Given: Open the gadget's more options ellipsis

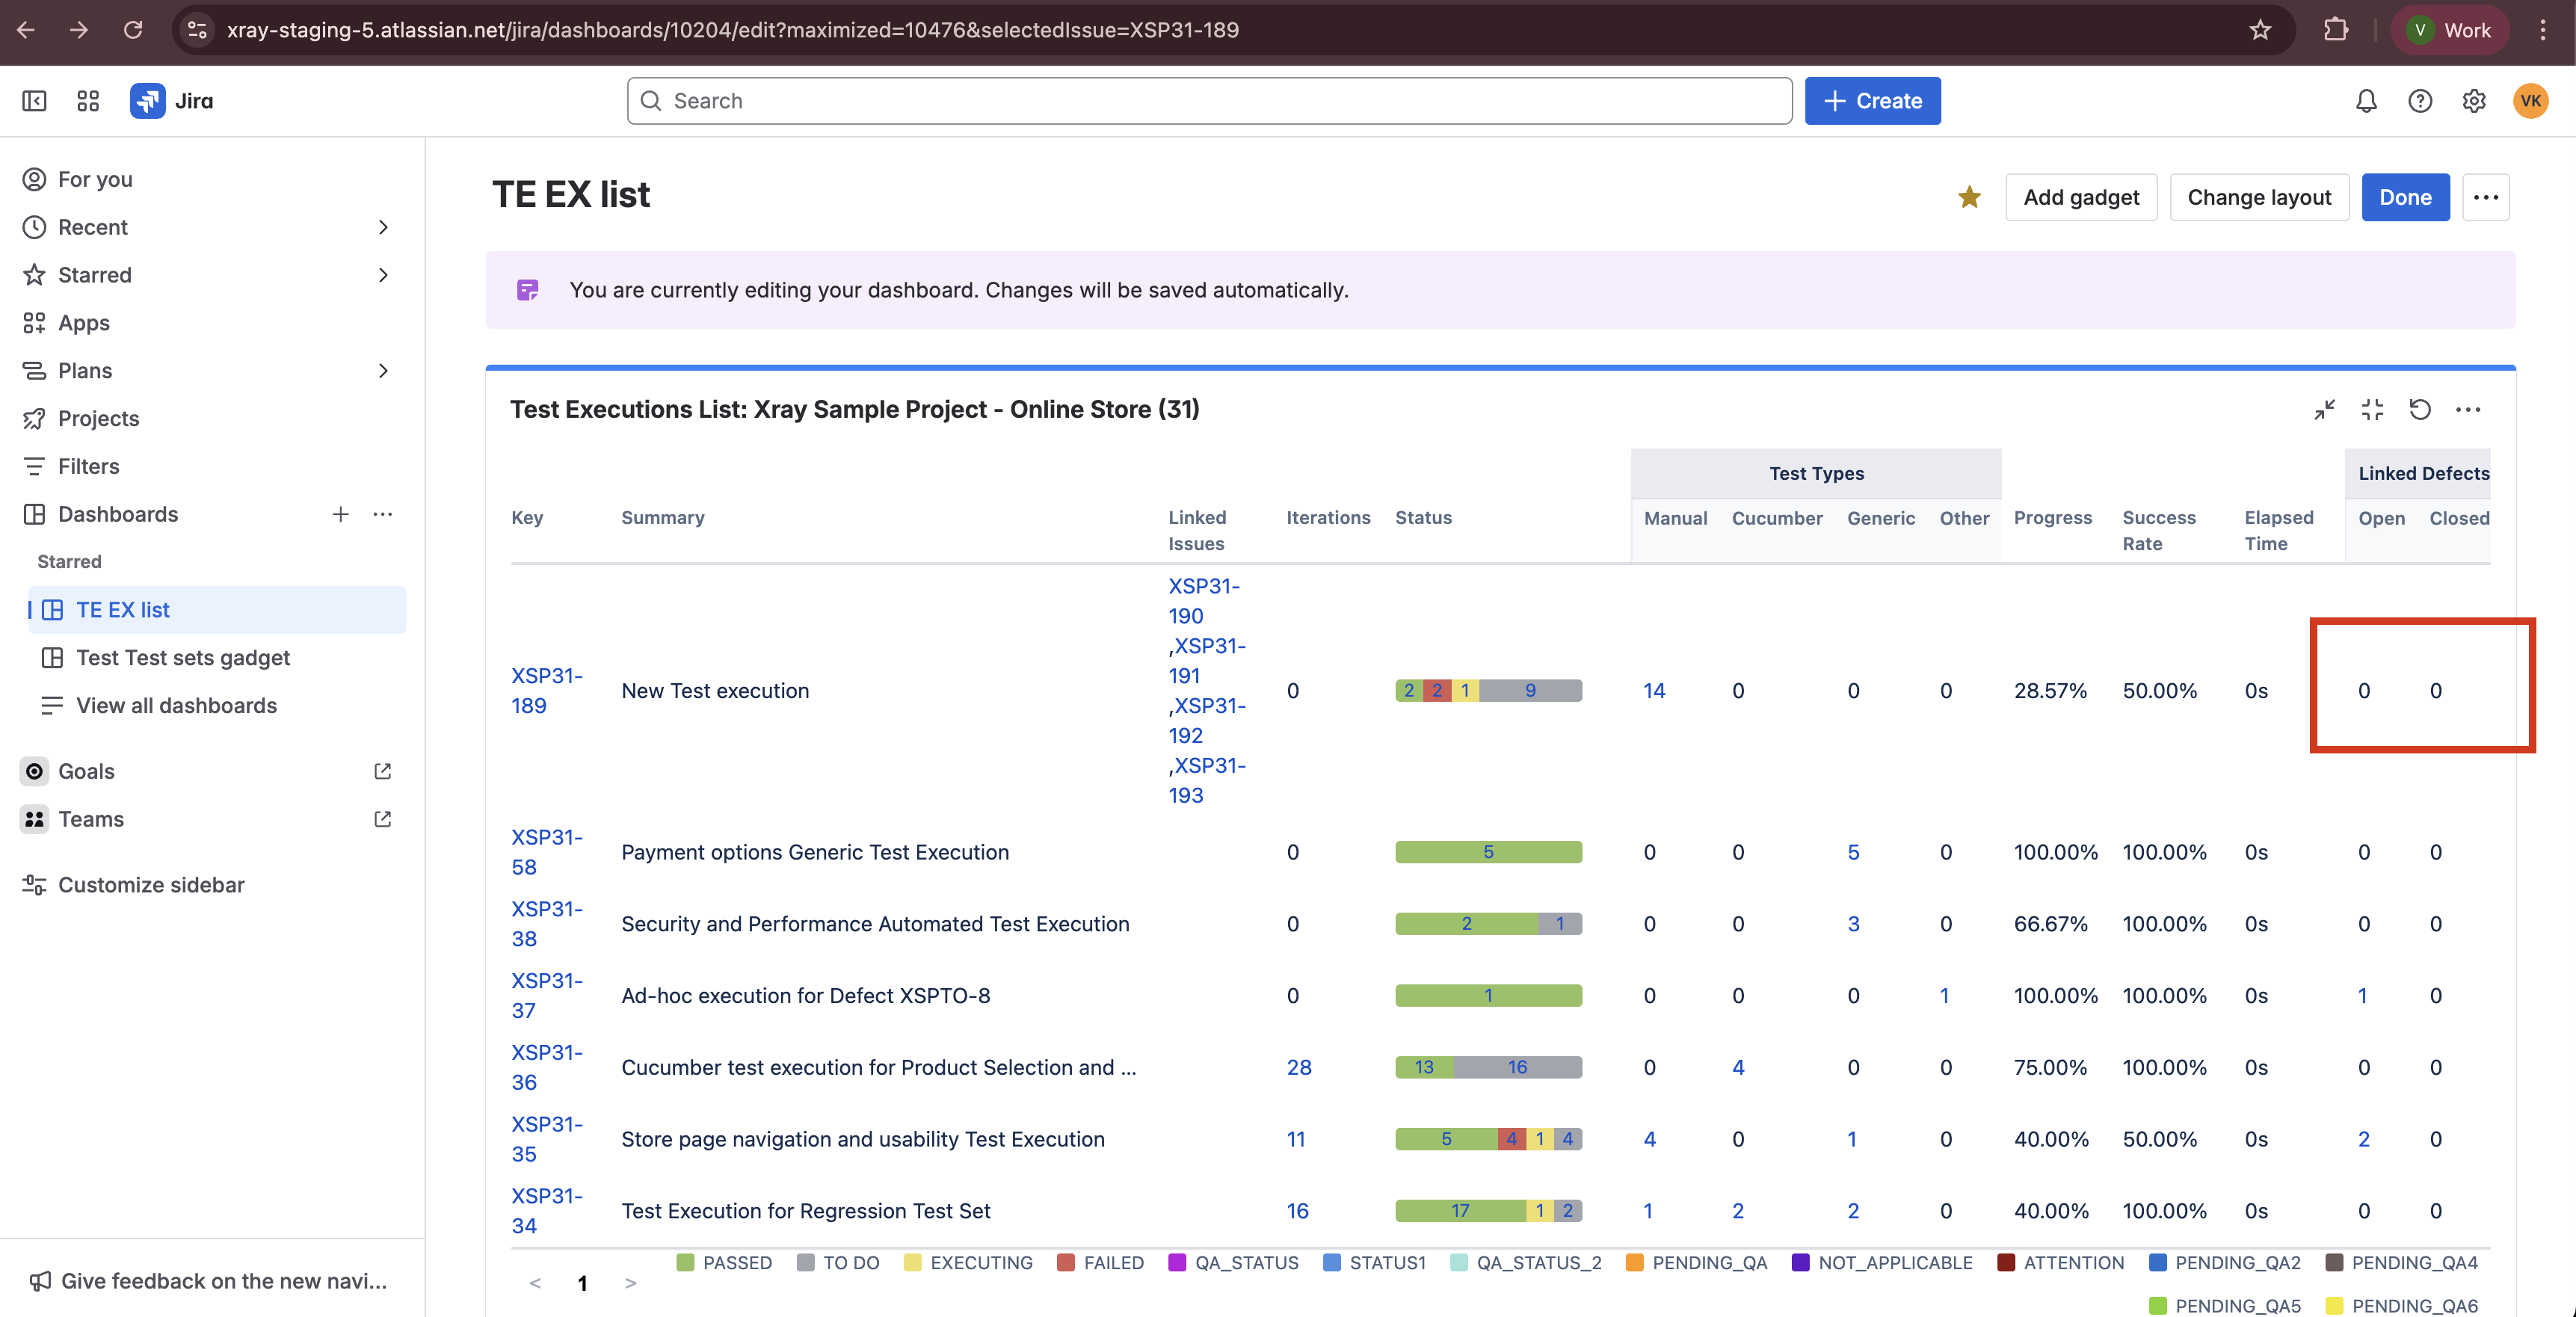Looking at the screenshot, I should [x=2467, y=409].
